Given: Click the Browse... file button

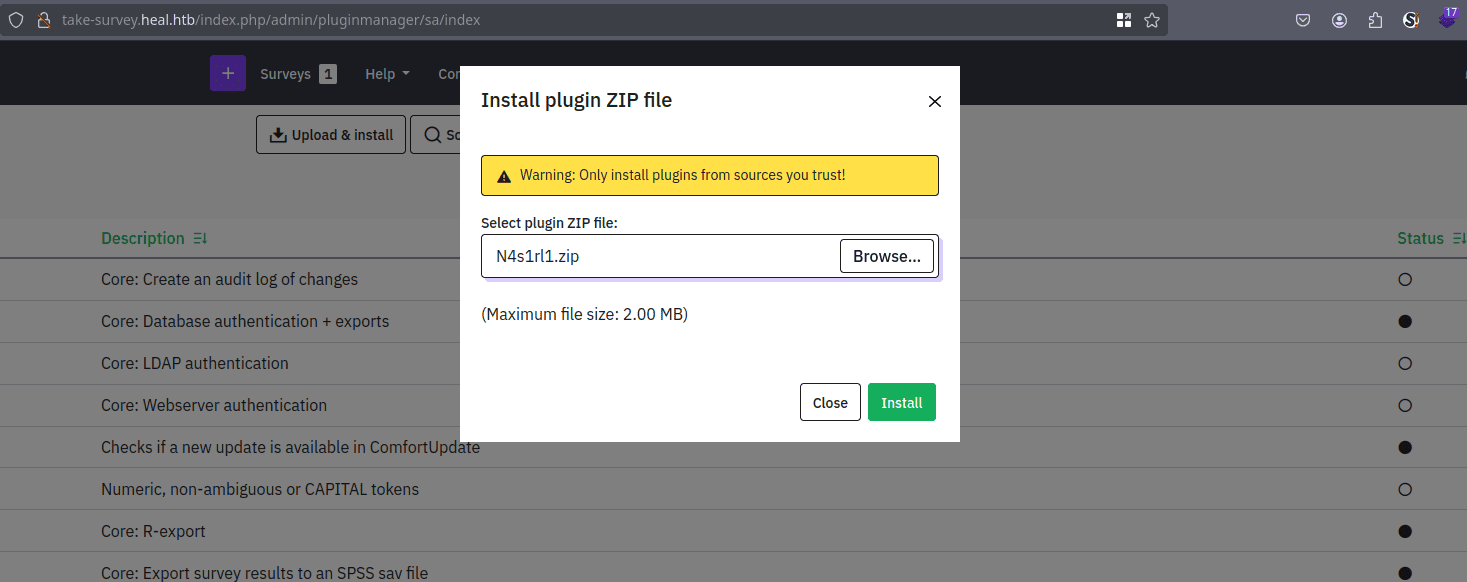Looking at the screenshot, I should click(886, 256).
